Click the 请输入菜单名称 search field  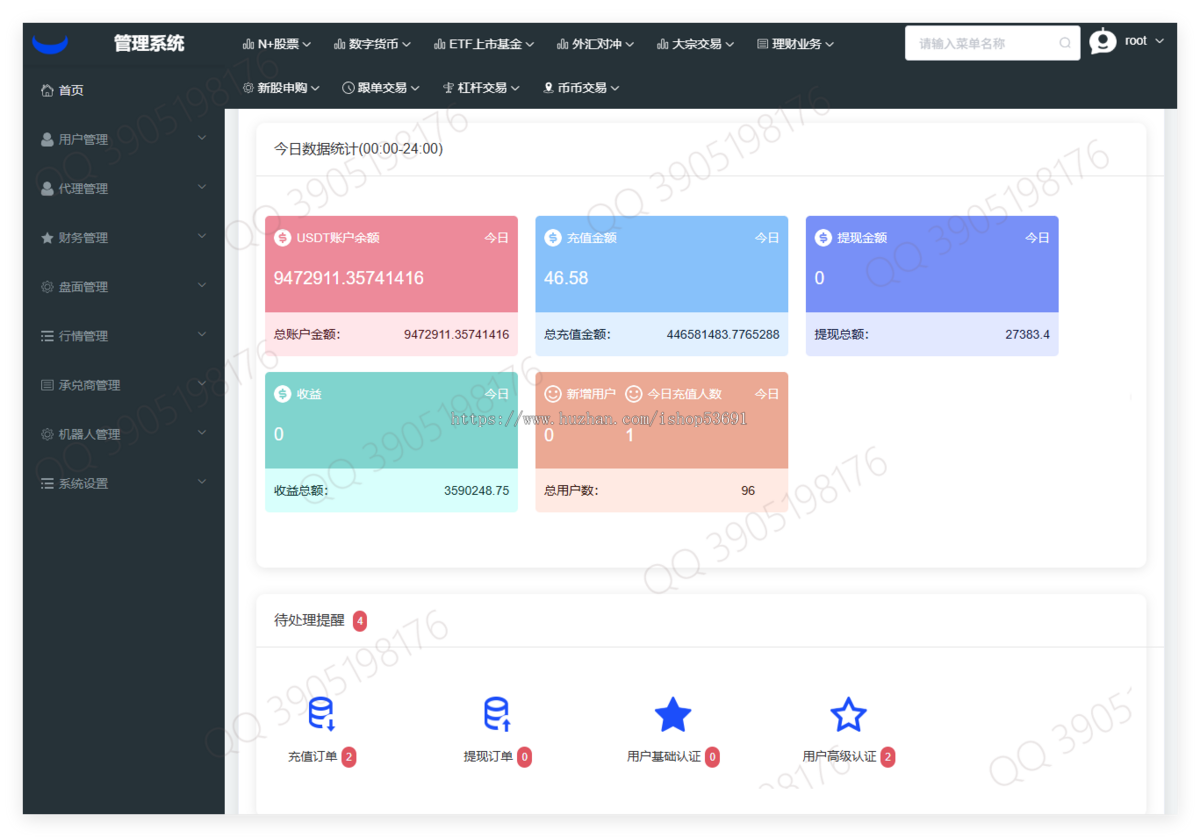point(992,43)
